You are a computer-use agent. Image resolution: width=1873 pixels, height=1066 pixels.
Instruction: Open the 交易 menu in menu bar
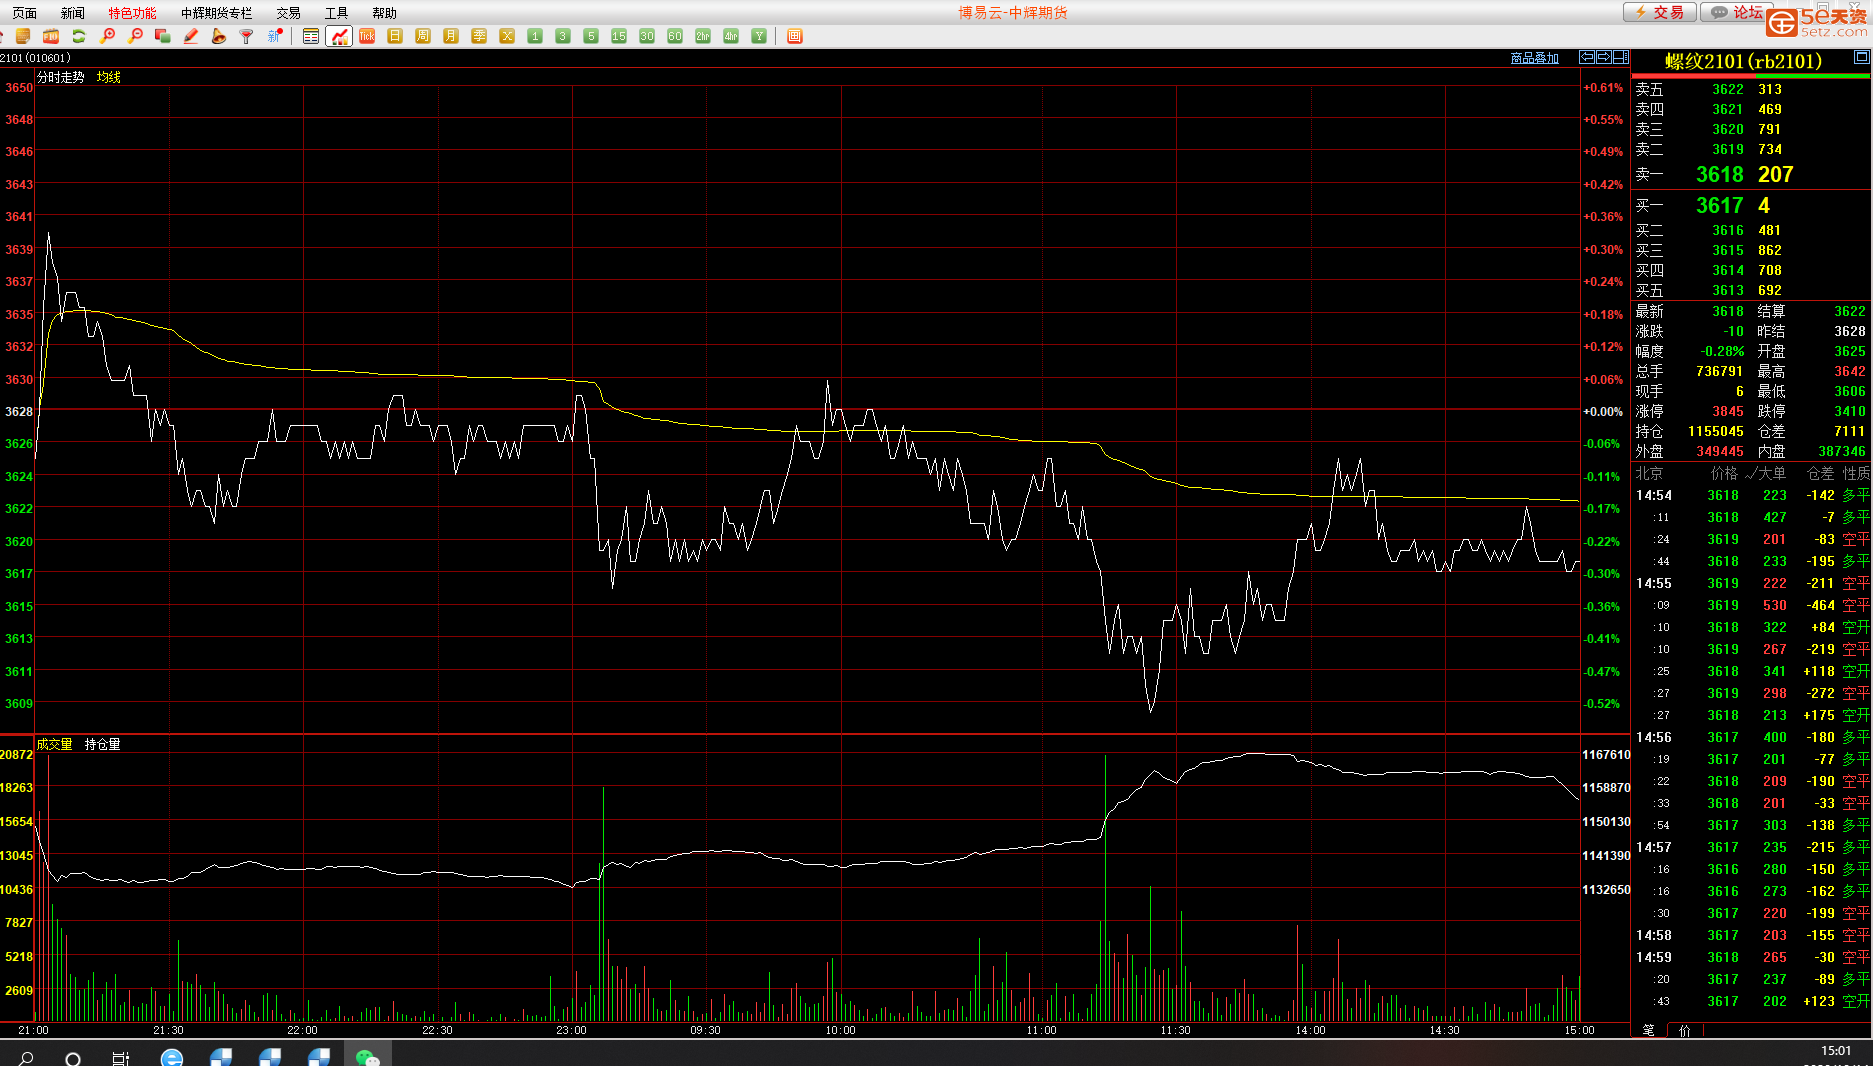pyautogui.click(x=288, y=13)
